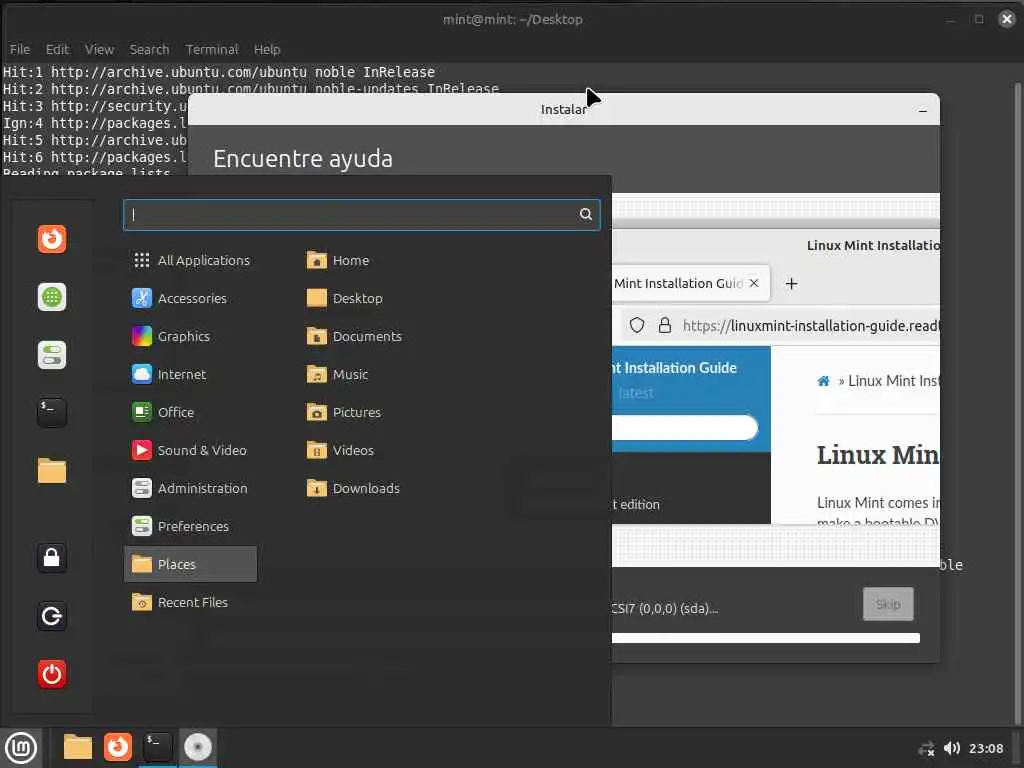1024x768 pixels.
Task: Minimize the Instalar installer window
Action: (923, 110)
